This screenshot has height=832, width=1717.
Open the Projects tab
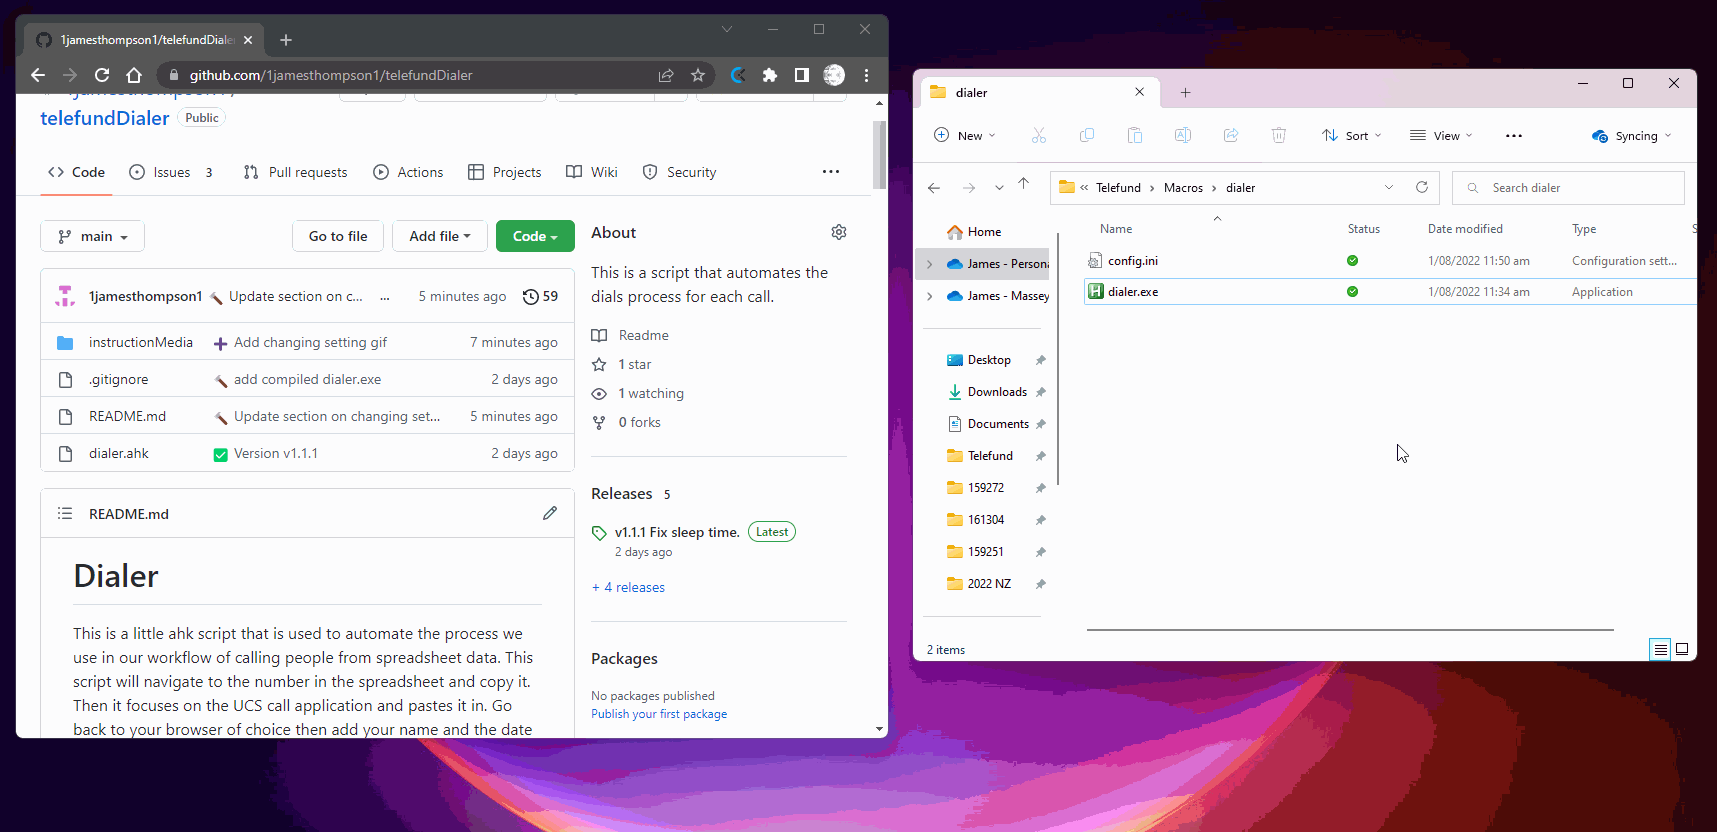505,172
